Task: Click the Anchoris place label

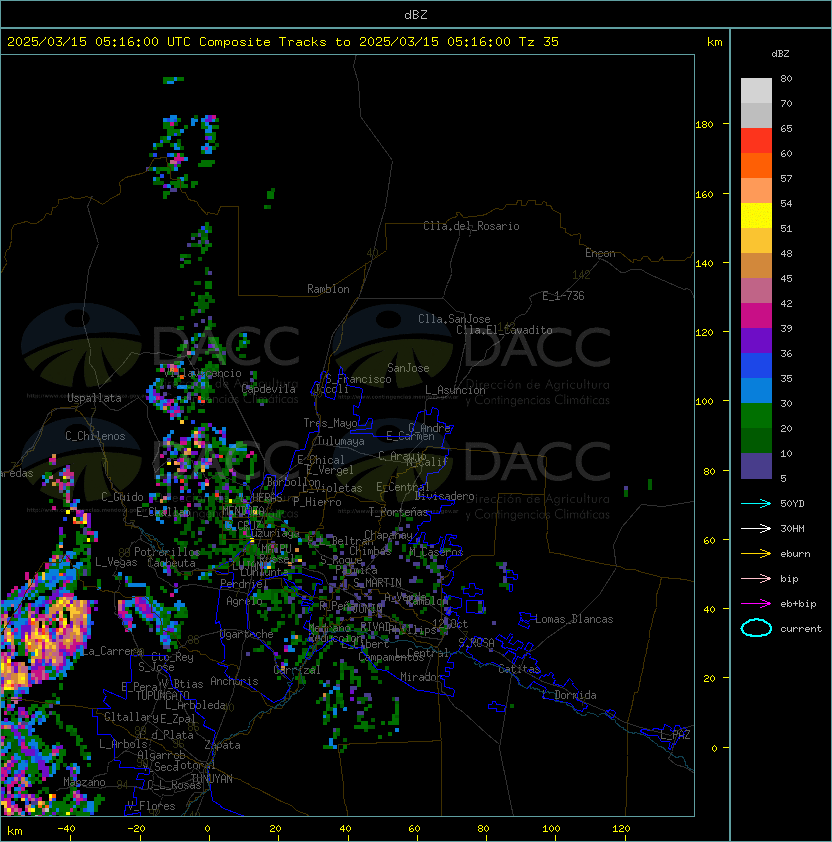Action: [x=234, y=681]
